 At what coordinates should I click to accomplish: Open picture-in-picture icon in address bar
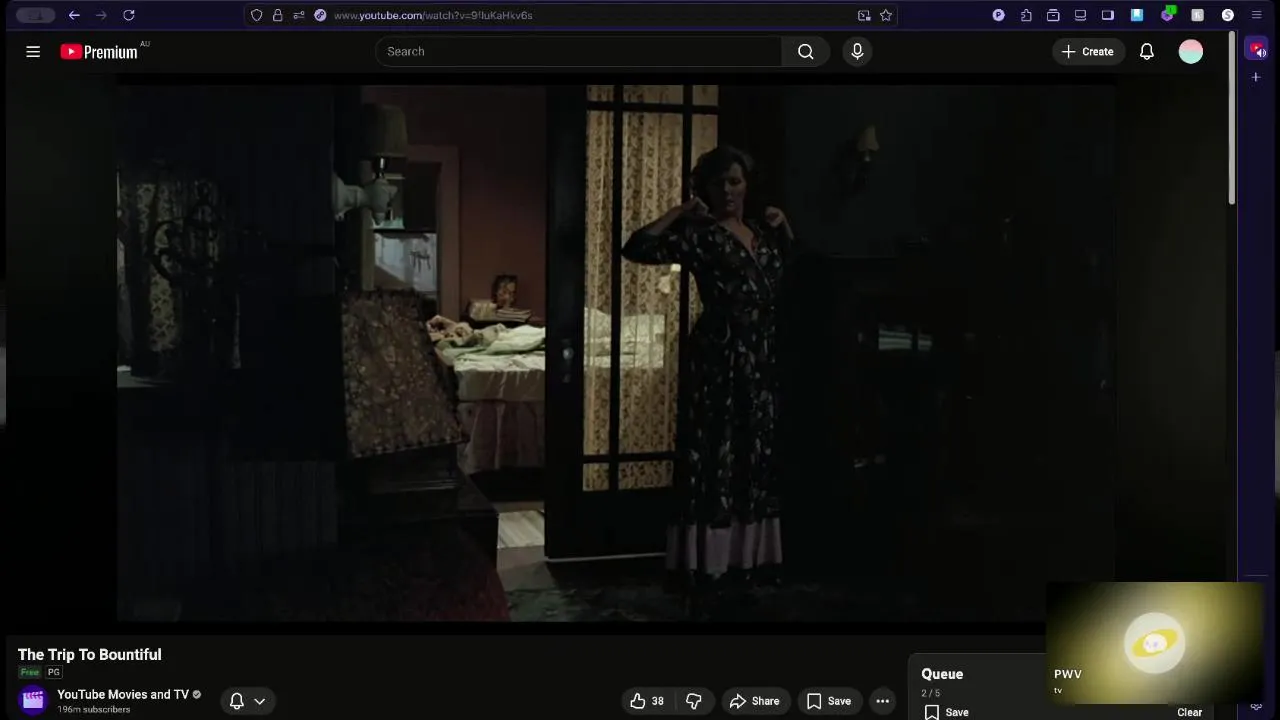pos(864,15)
